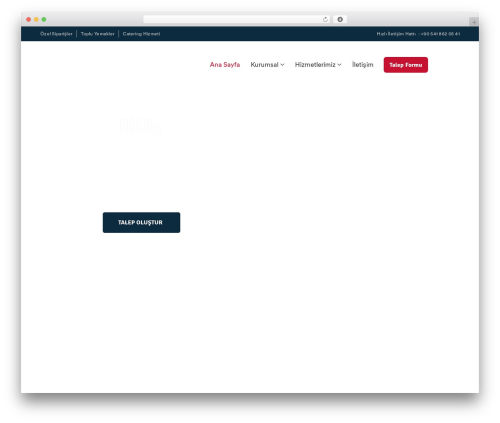Image resolution: width=500 pixels, height=423 pixels.
Task: Open the Özel Siparişler link
Action: tap(56, 34)
